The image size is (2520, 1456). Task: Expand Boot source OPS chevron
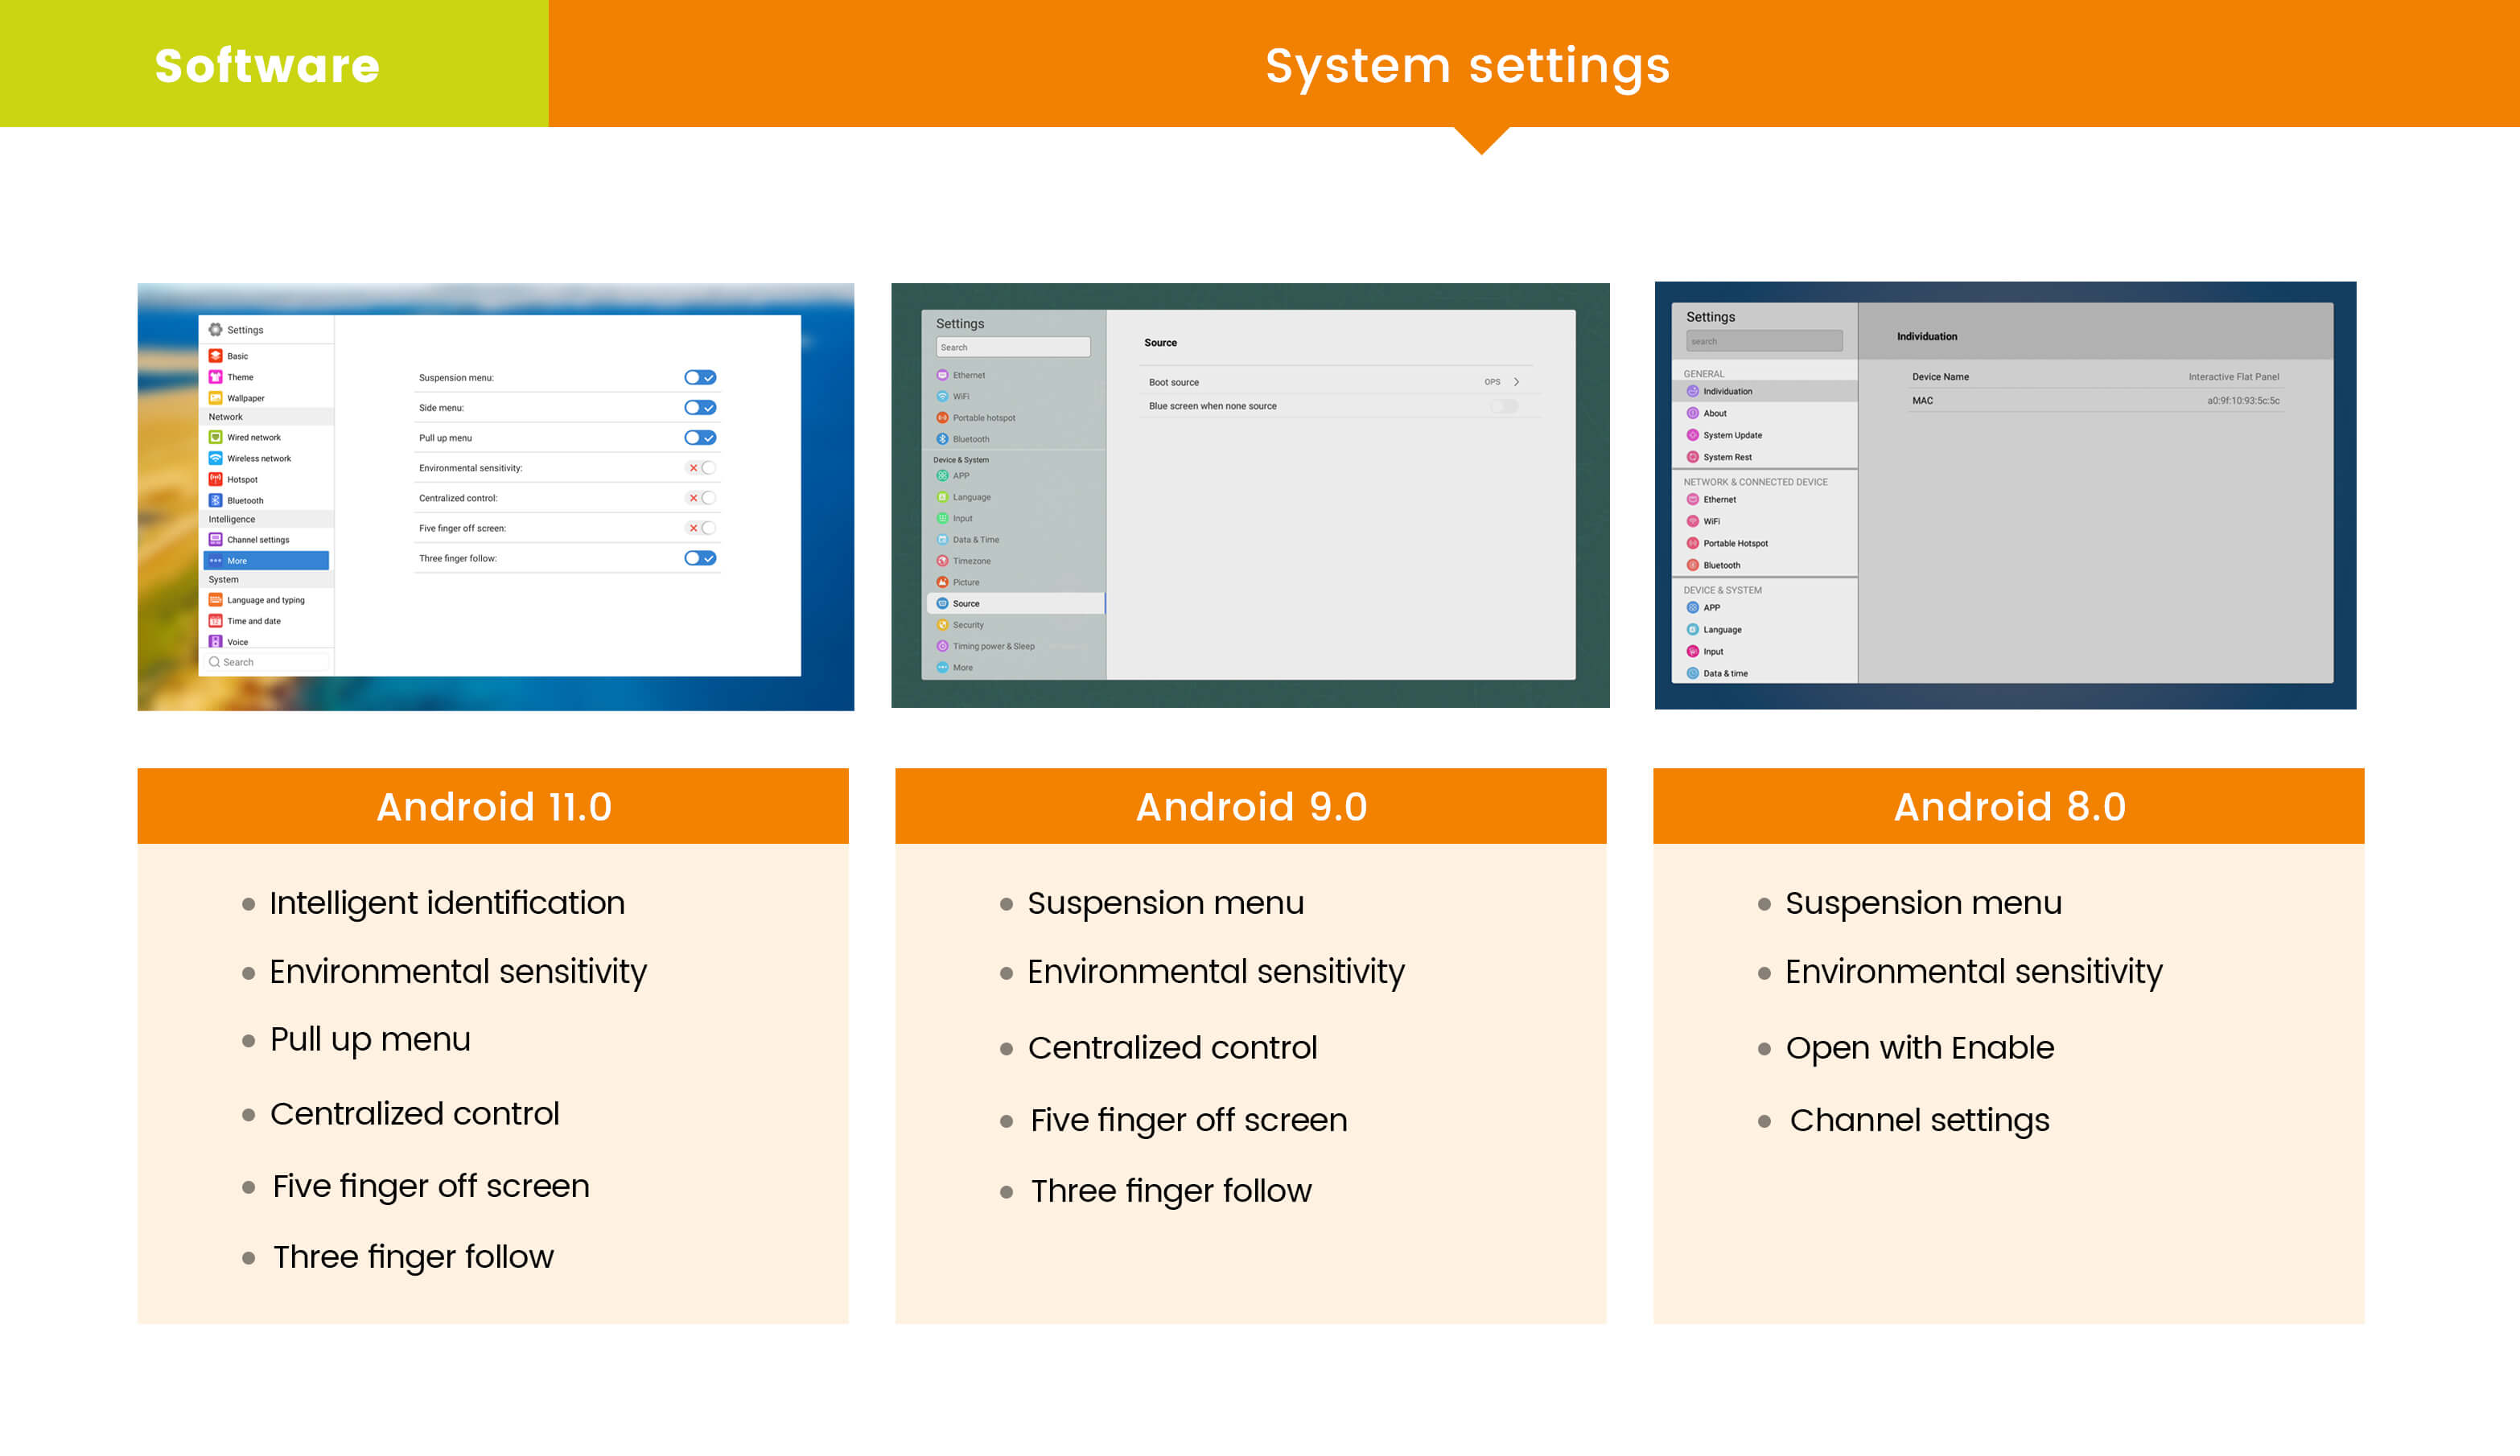click(x=1516, y=382)
